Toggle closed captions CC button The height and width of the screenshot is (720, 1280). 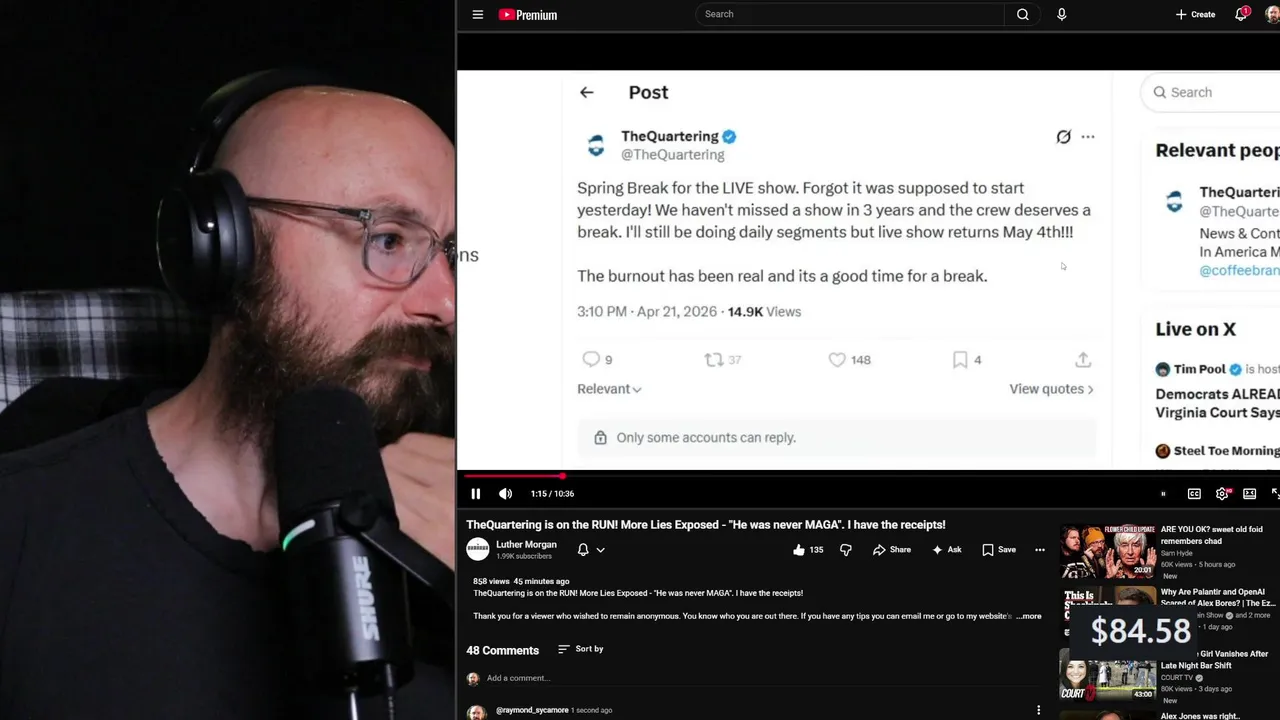click(1194, 494)
